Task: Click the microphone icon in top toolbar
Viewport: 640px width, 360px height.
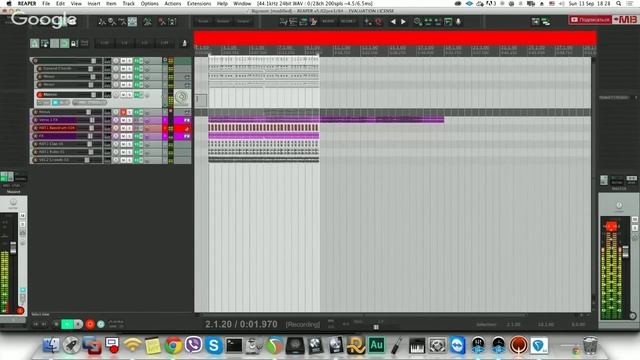Action: [x=458, y=22]
